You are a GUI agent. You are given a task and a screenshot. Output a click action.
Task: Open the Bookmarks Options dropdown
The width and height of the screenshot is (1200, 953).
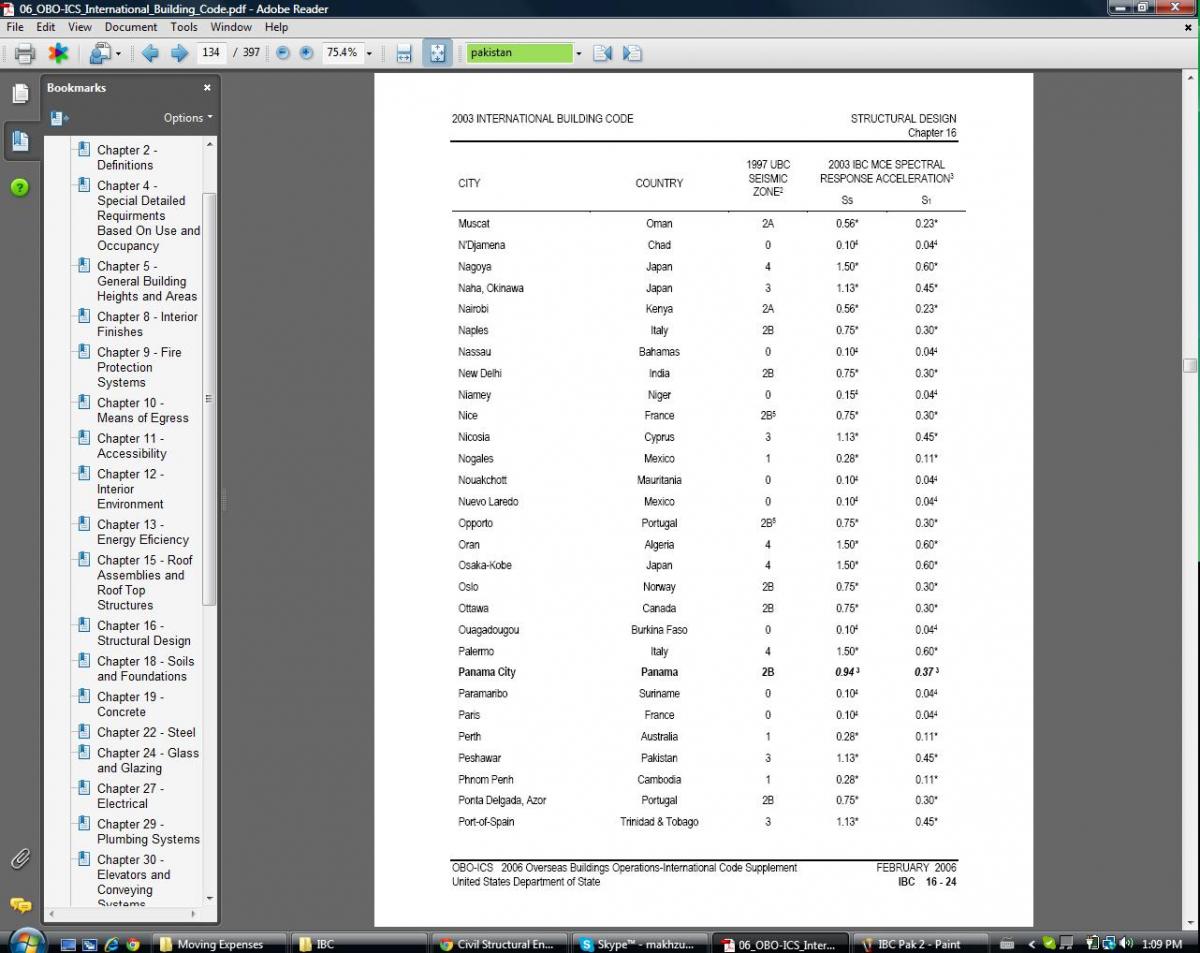188,118
